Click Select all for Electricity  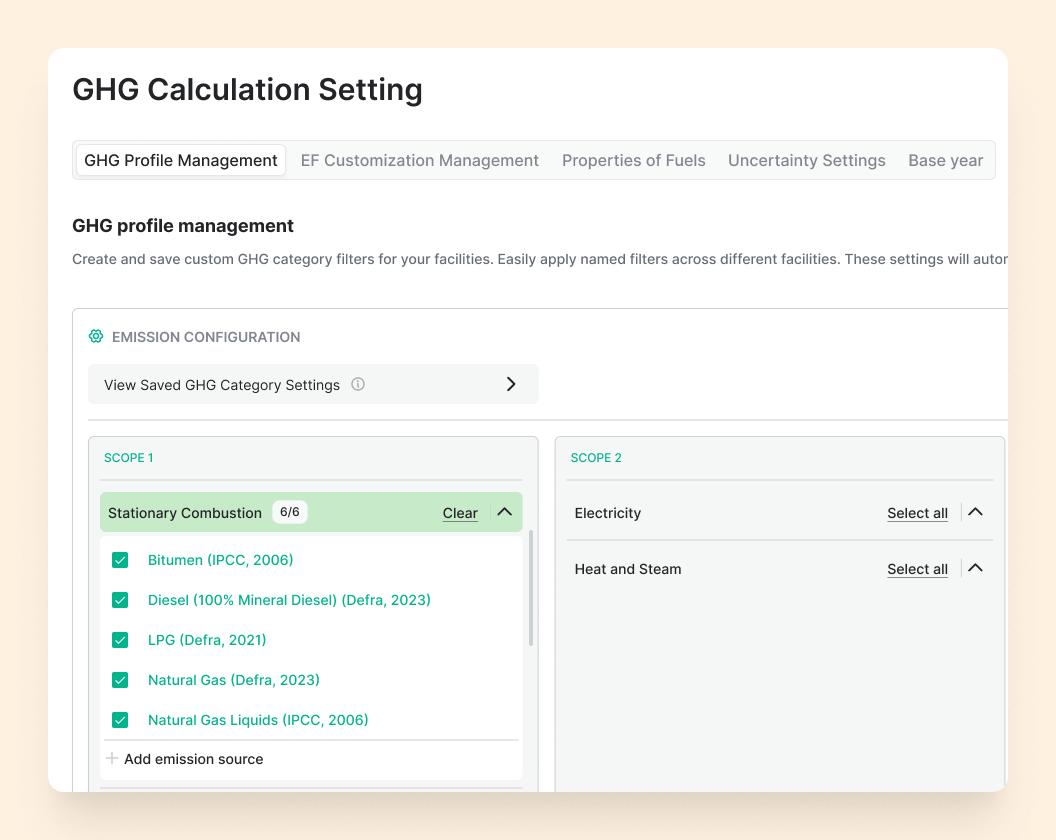tap(917, 513)
